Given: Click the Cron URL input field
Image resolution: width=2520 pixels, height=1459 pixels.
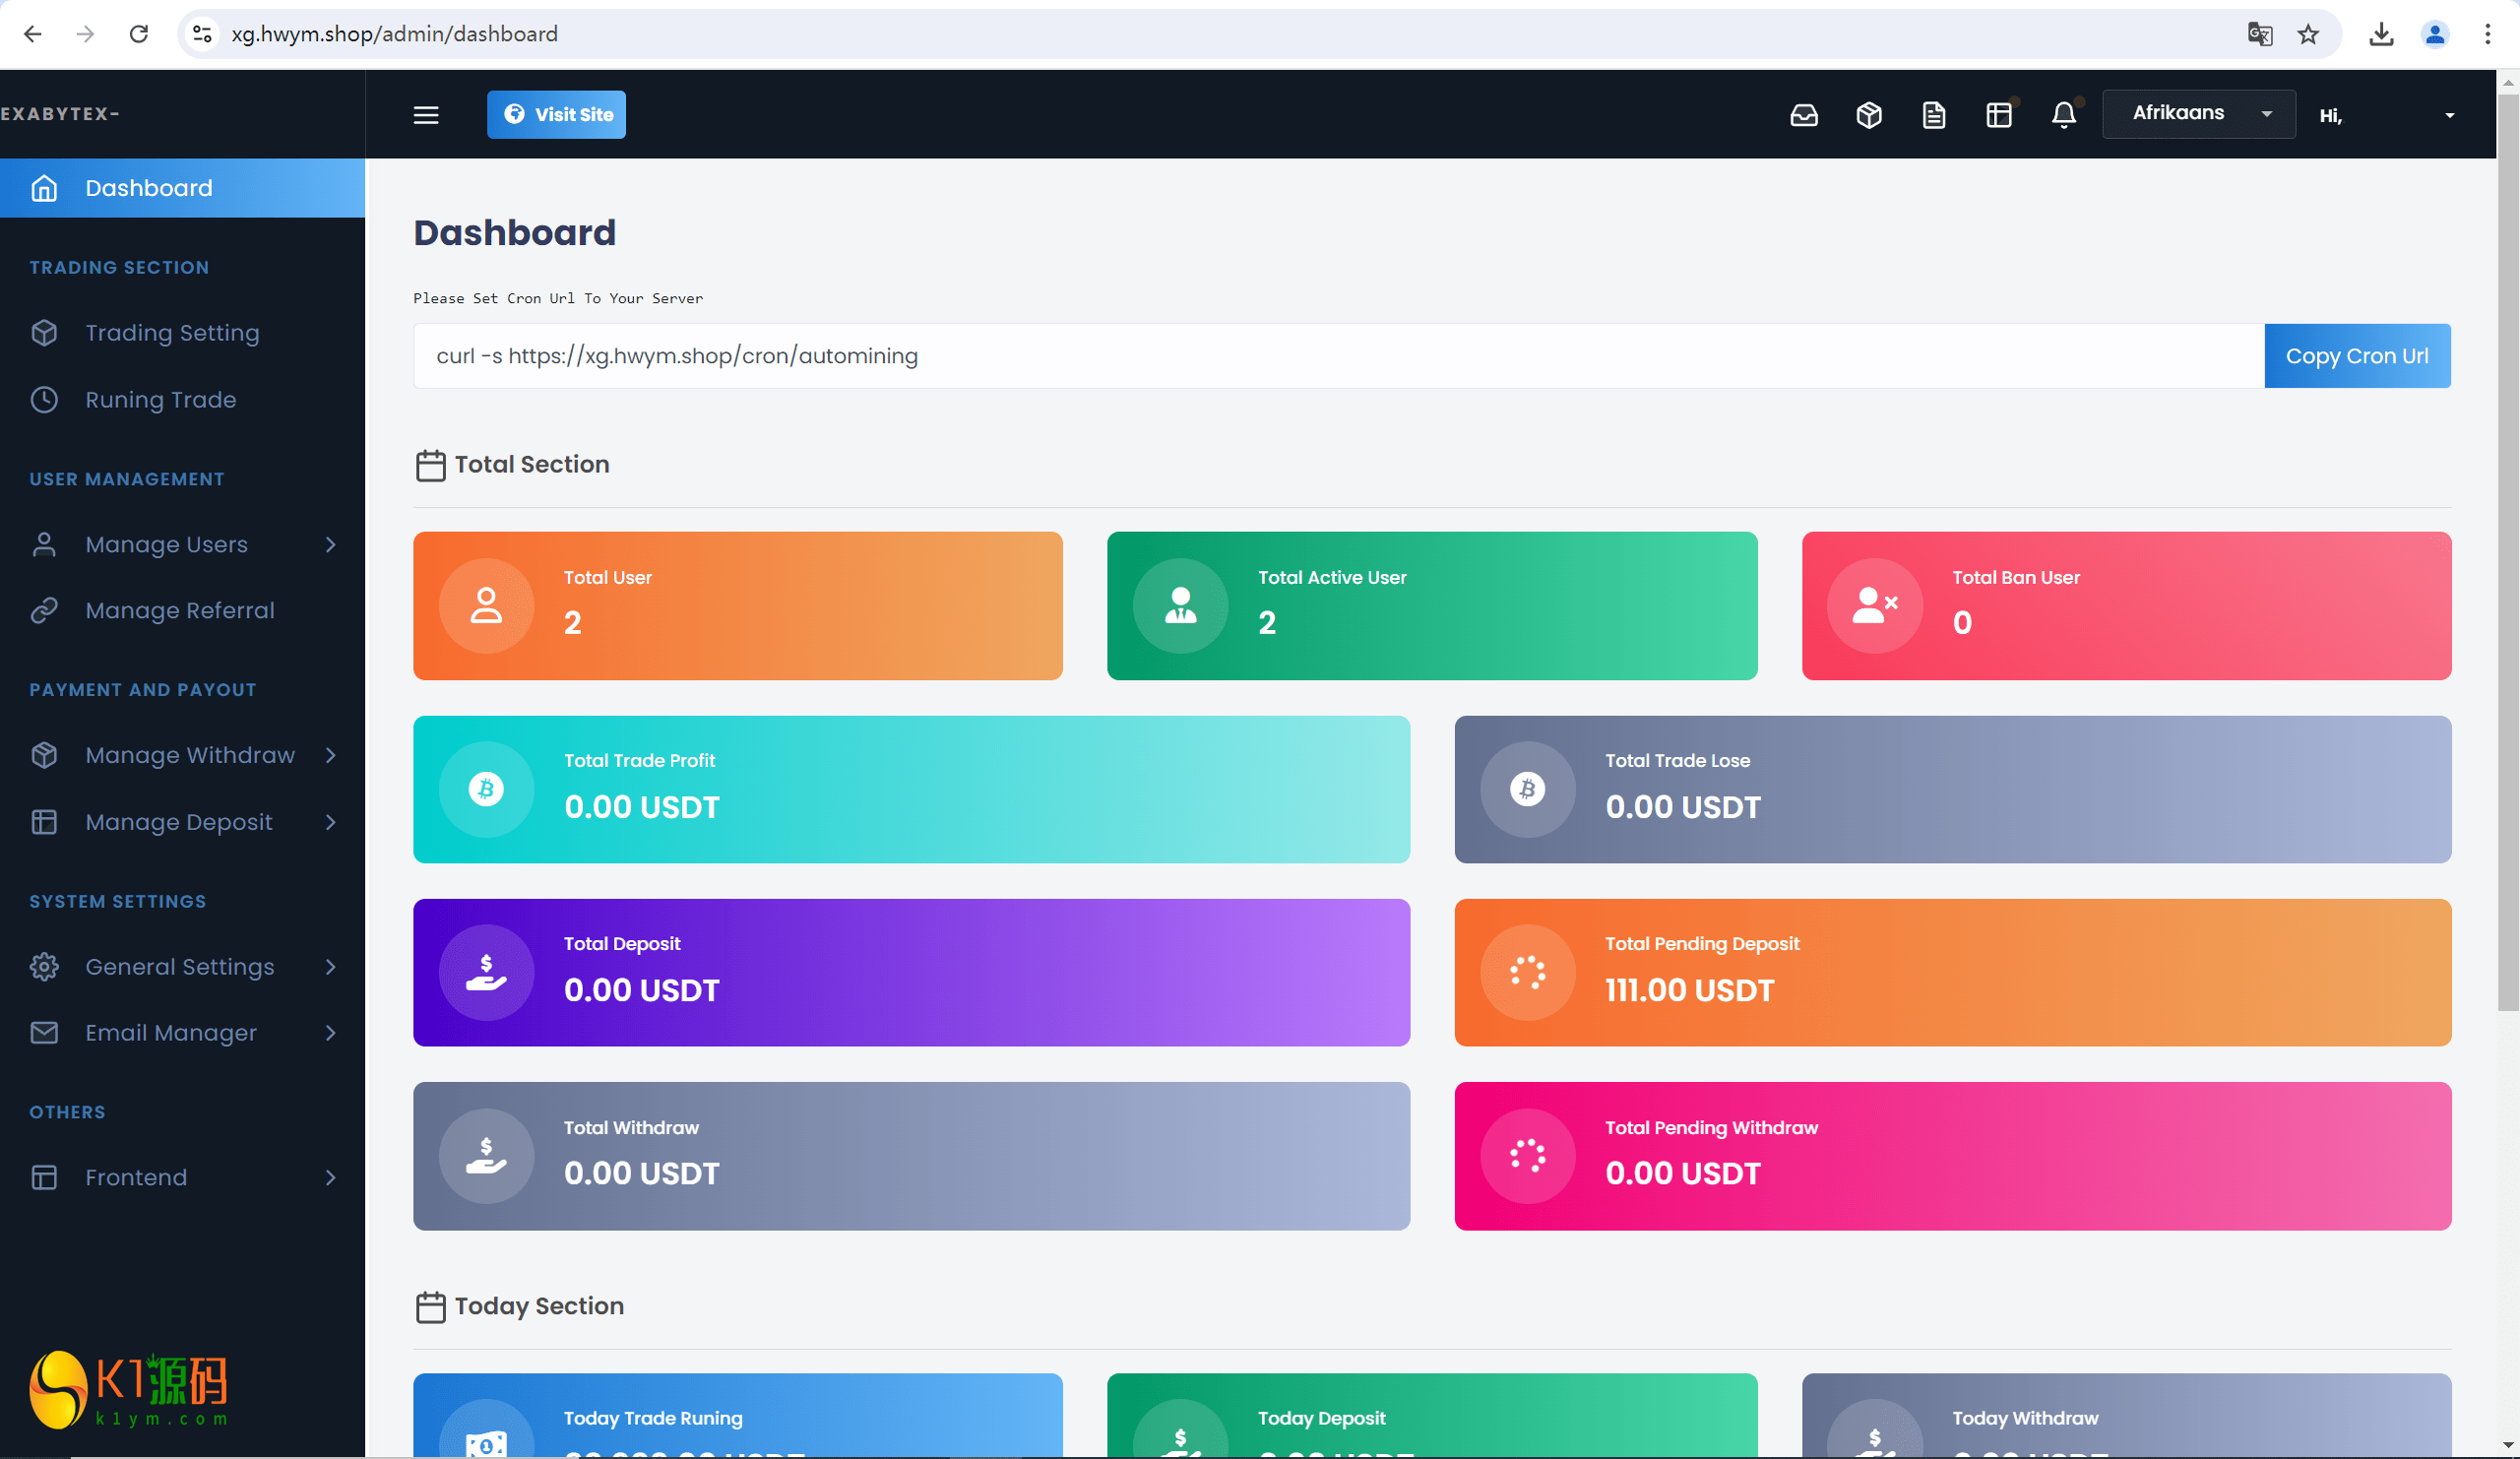Looking at the screenshot, I should (x=1338, y=356).
